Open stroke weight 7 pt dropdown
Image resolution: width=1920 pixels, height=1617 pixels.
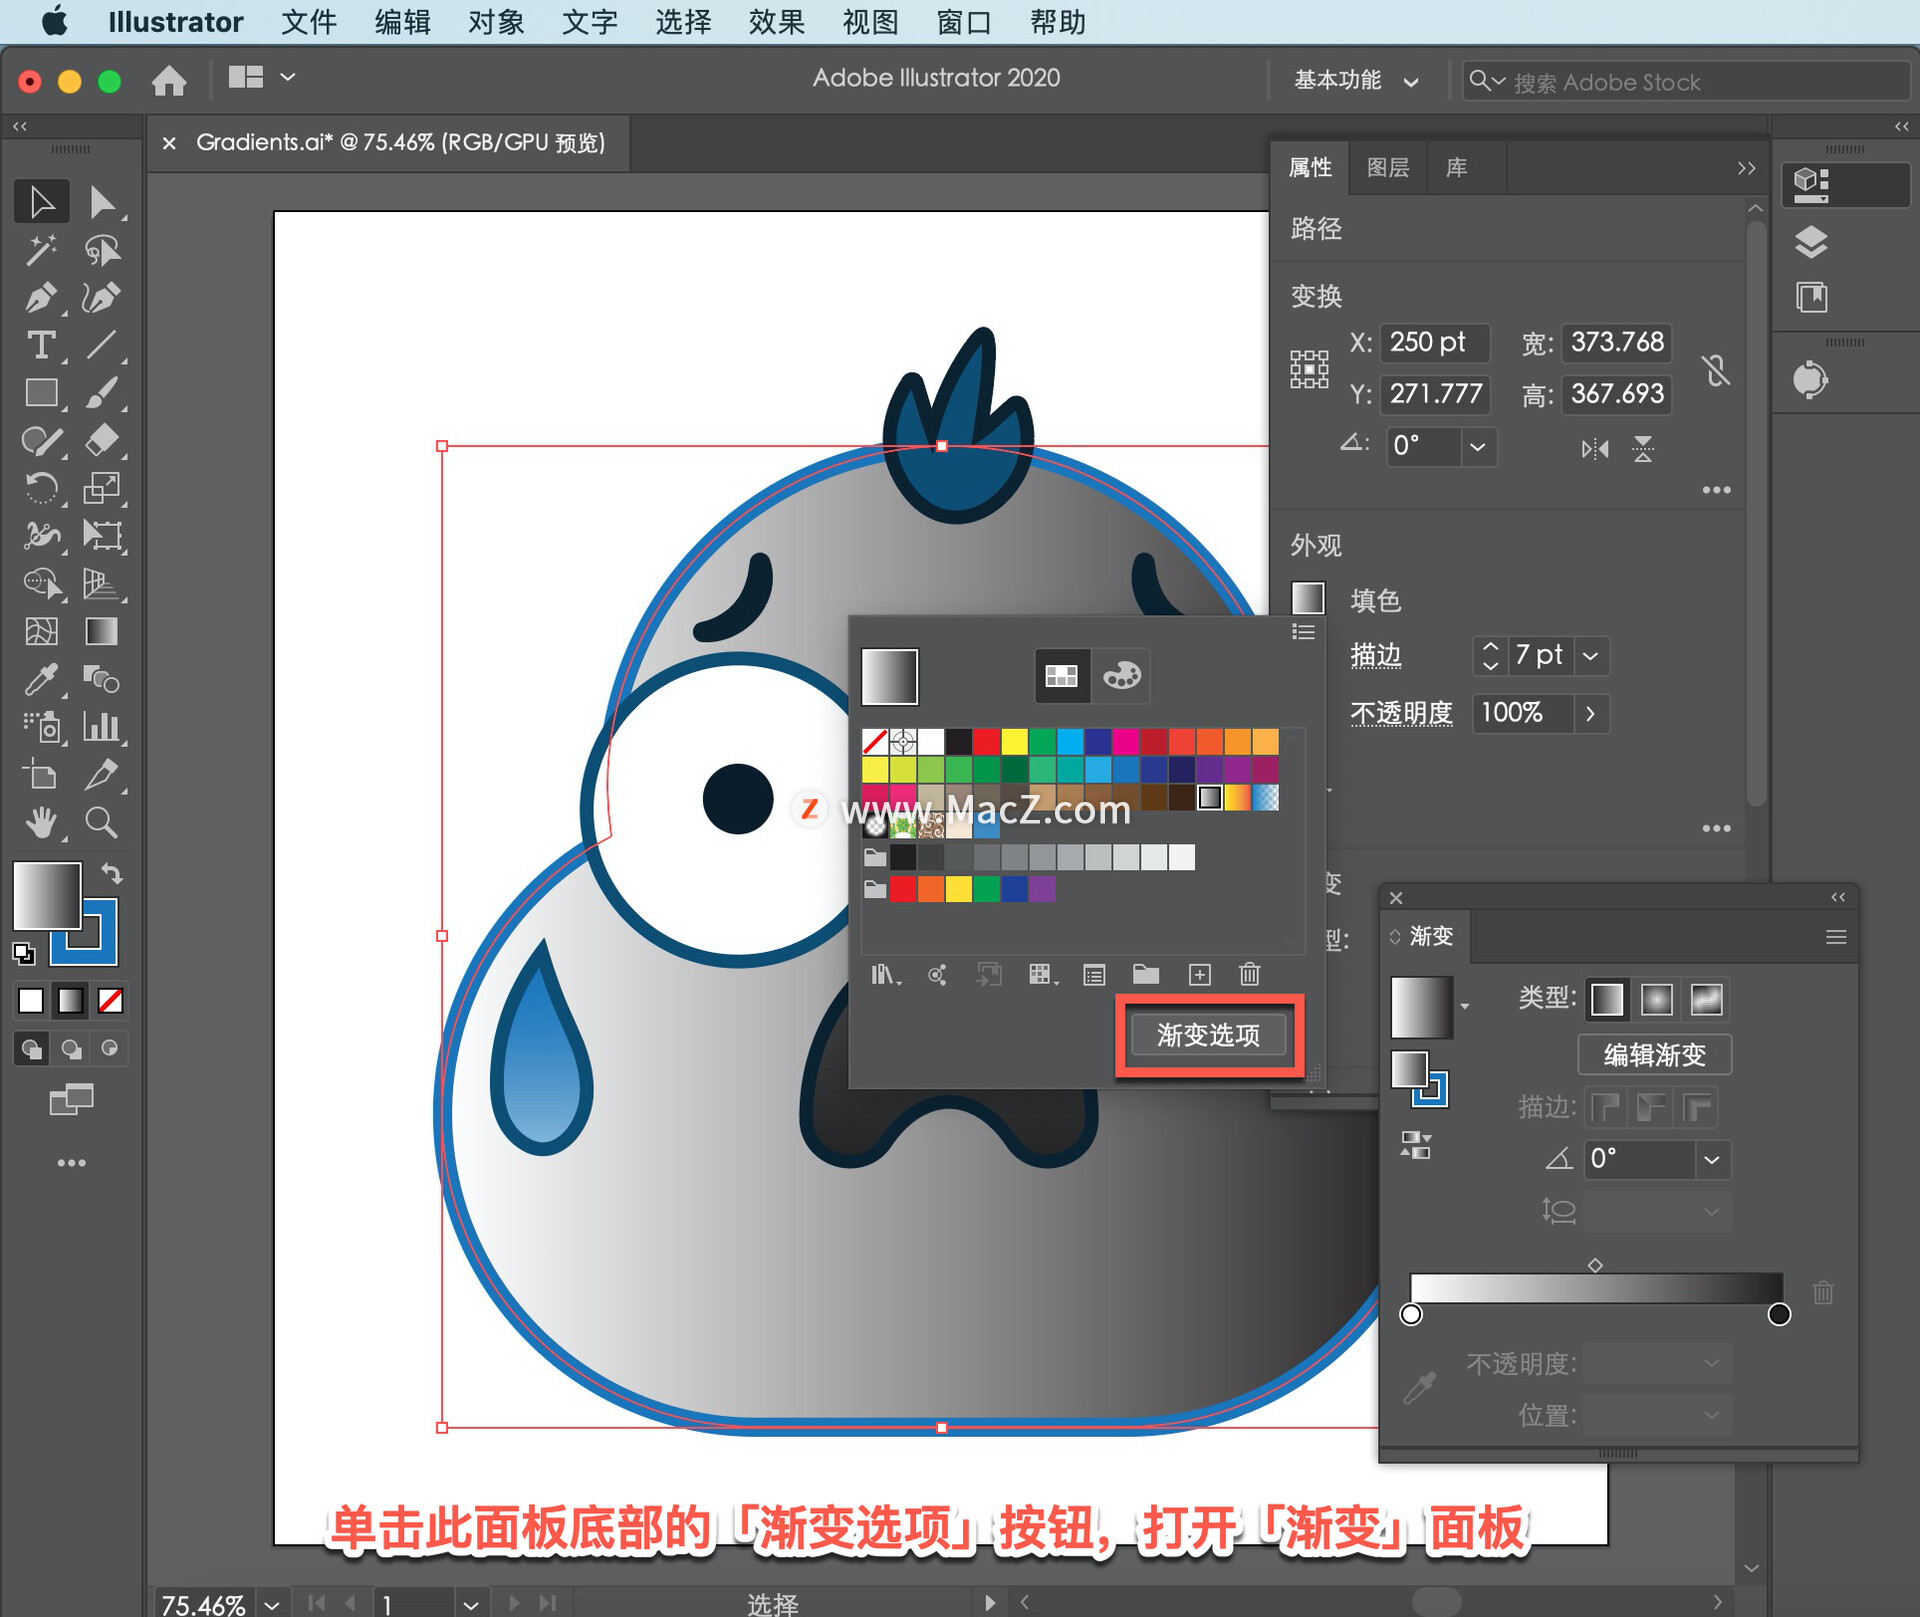pyautogui.click(x=1591, y=656)
